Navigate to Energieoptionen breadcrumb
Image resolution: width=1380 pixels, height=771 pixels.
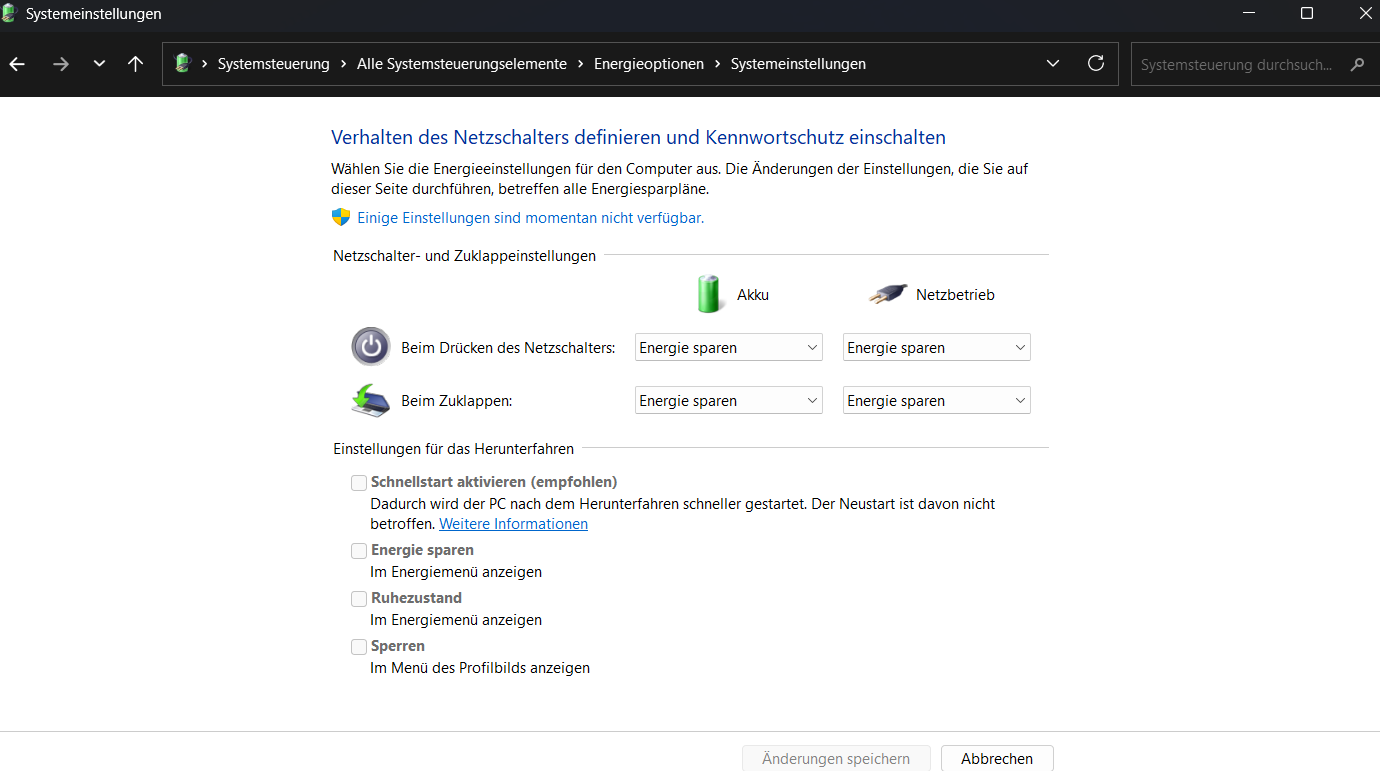point(648,64)
